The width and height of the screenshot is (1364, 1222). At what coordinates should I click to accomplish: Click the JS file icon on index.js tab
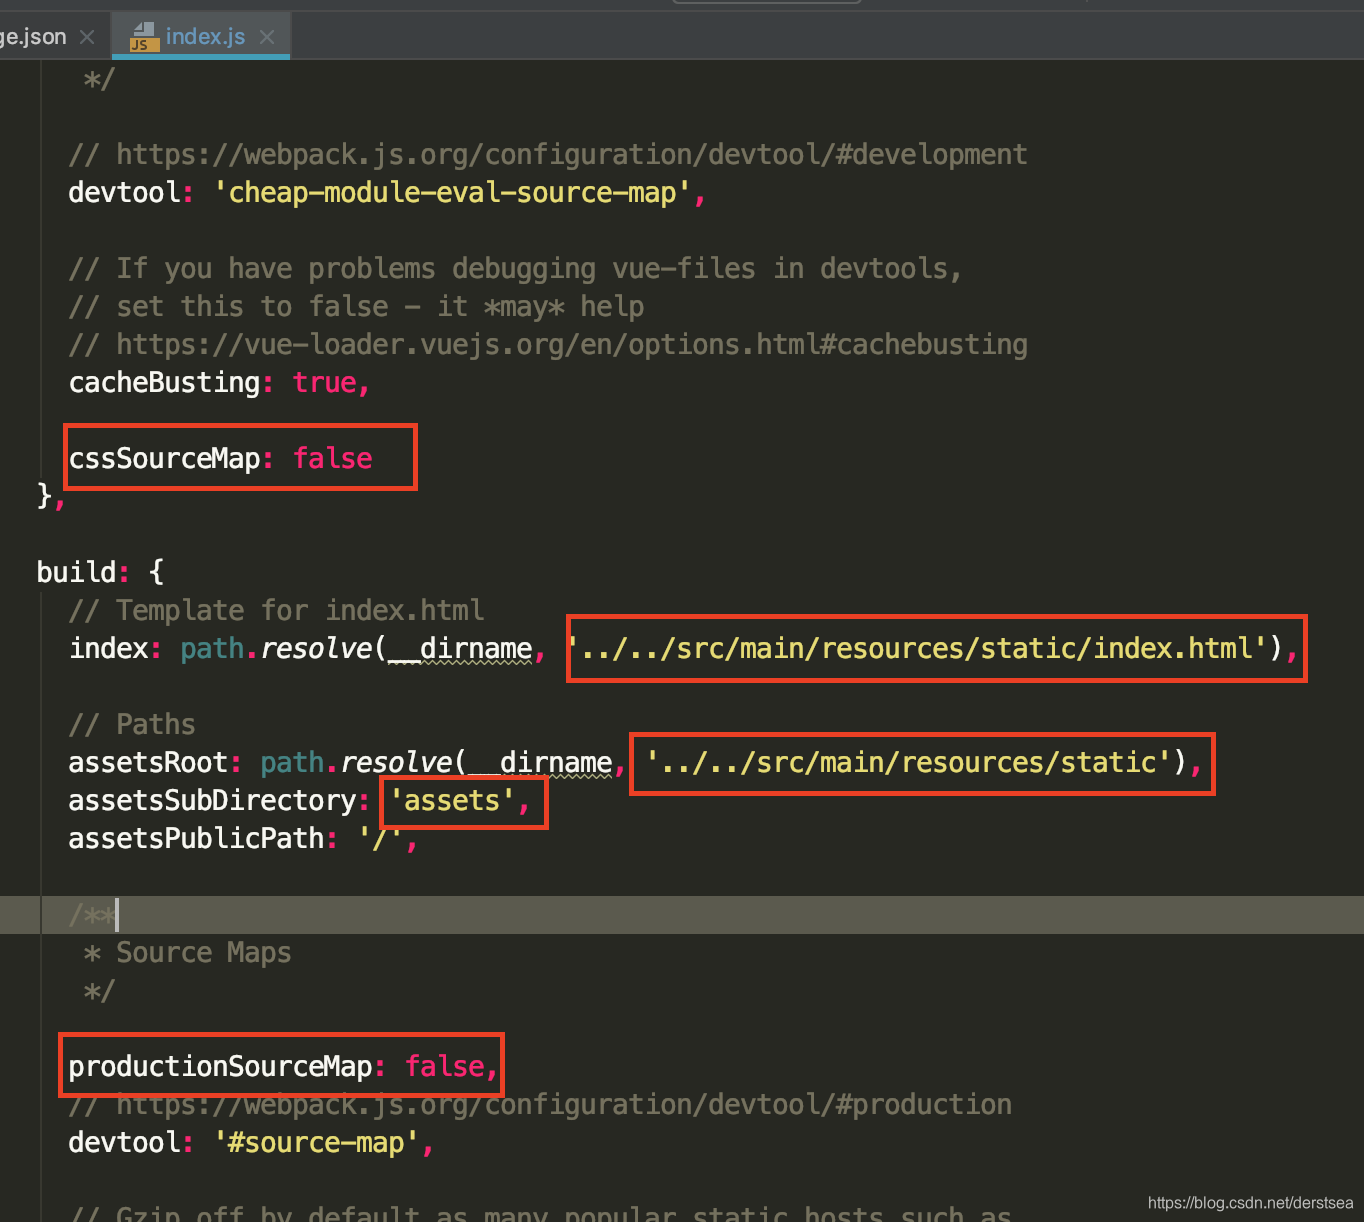pos(144,37)
